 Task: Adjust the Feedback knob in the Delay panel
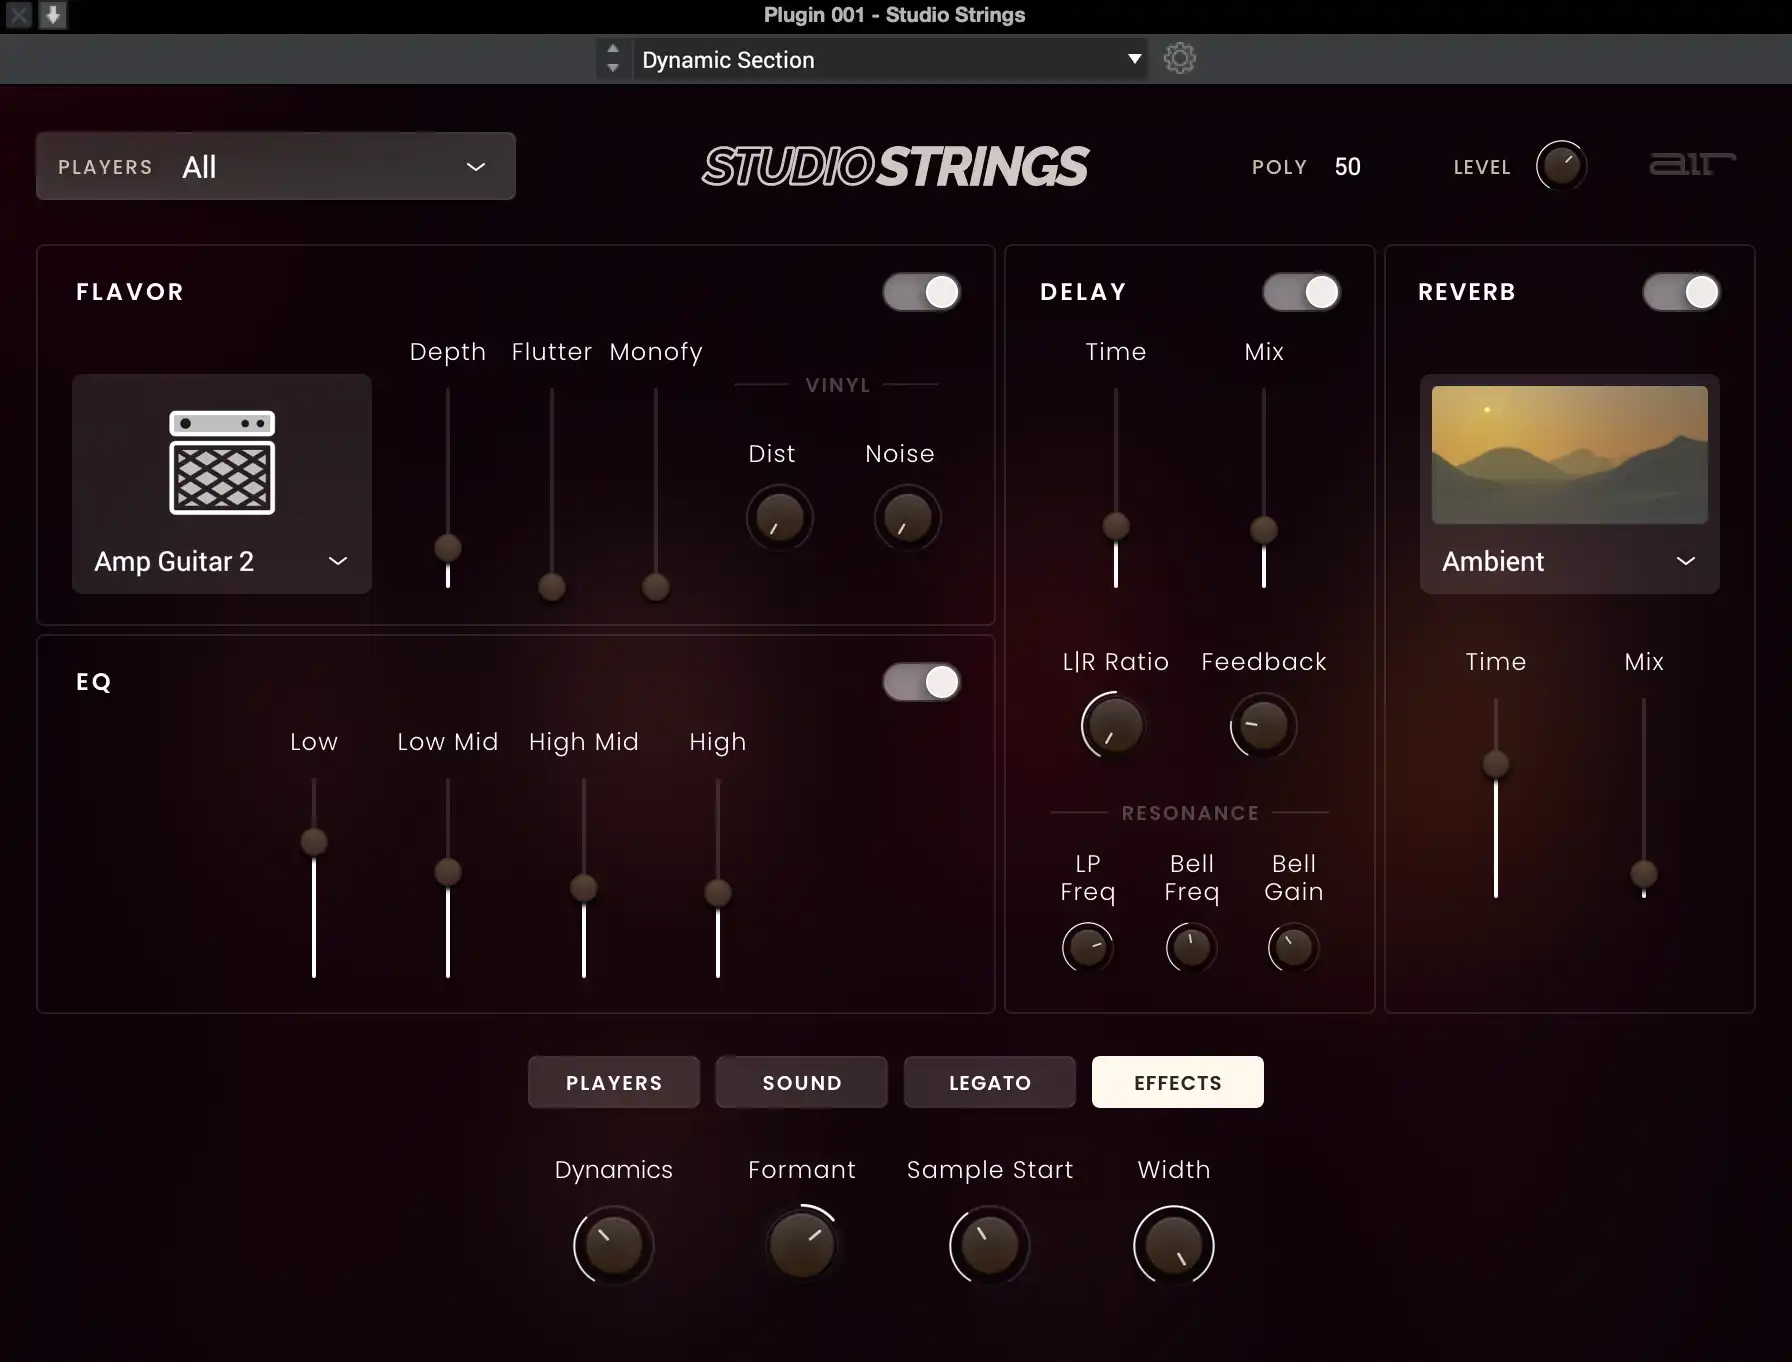(x=1262, y=726)
